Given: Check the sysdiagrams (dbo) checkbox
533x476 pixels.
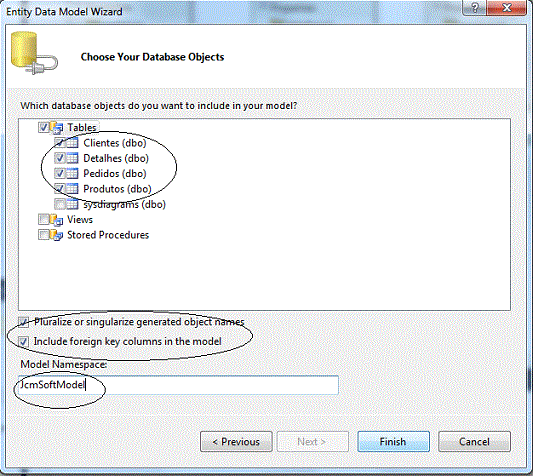Looking at the screenshot, I should pos(59,204).
